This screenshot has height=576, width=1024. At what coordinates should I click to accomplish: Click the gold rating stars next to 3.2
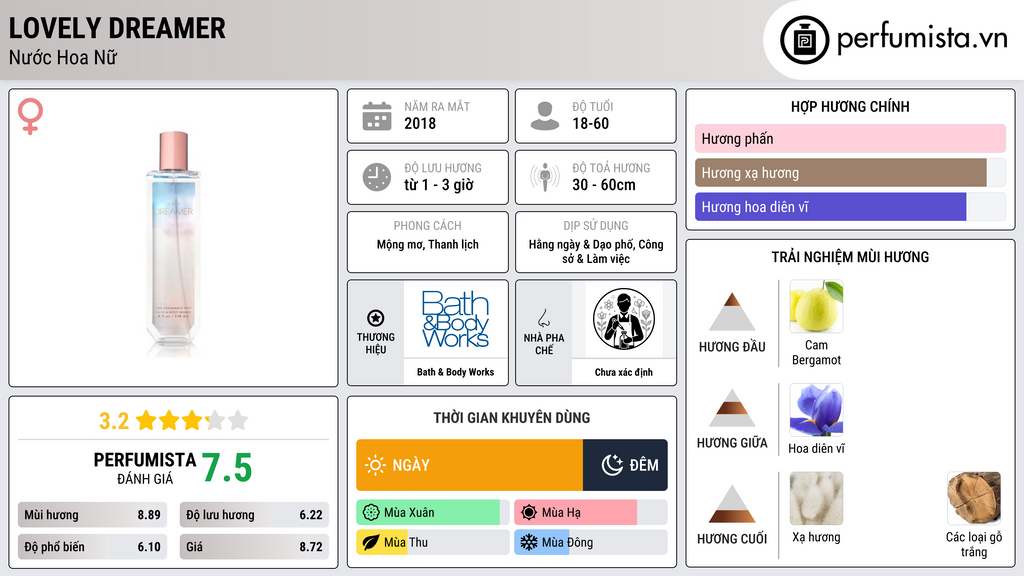[192, 421]
